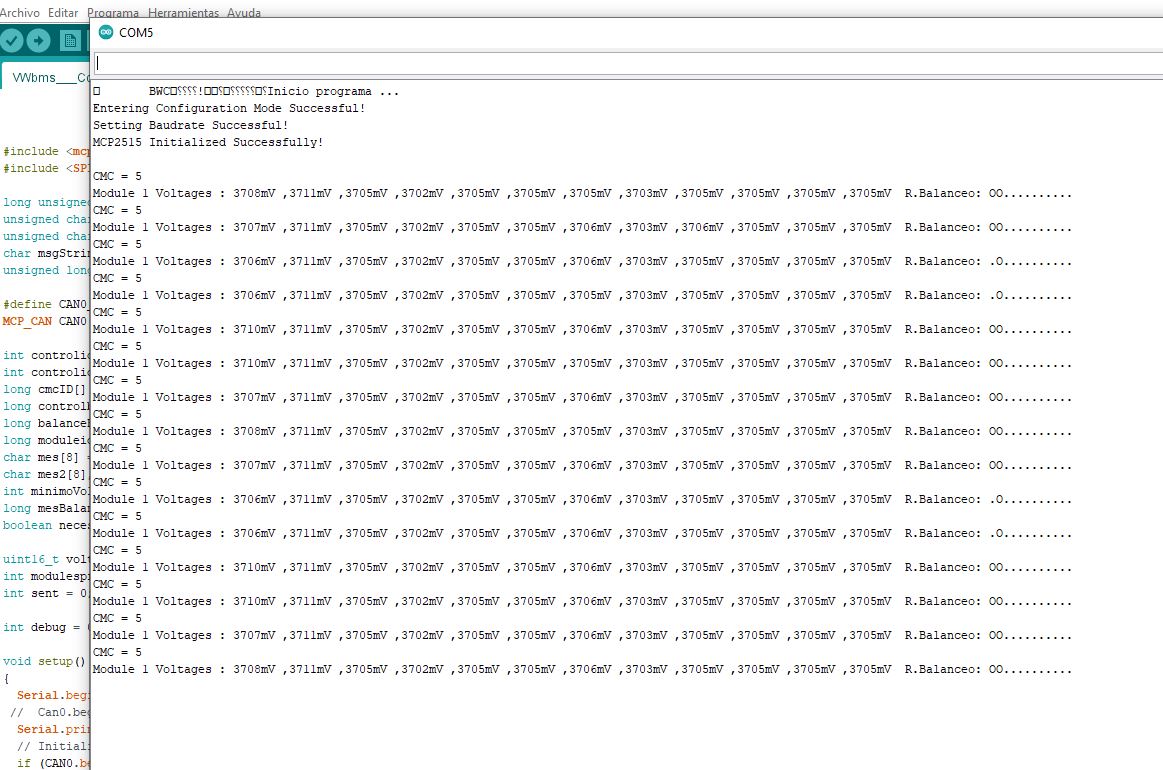Open the Herramientas menu
Viewport: 1163px width, 770px height.
pos(183,13)
